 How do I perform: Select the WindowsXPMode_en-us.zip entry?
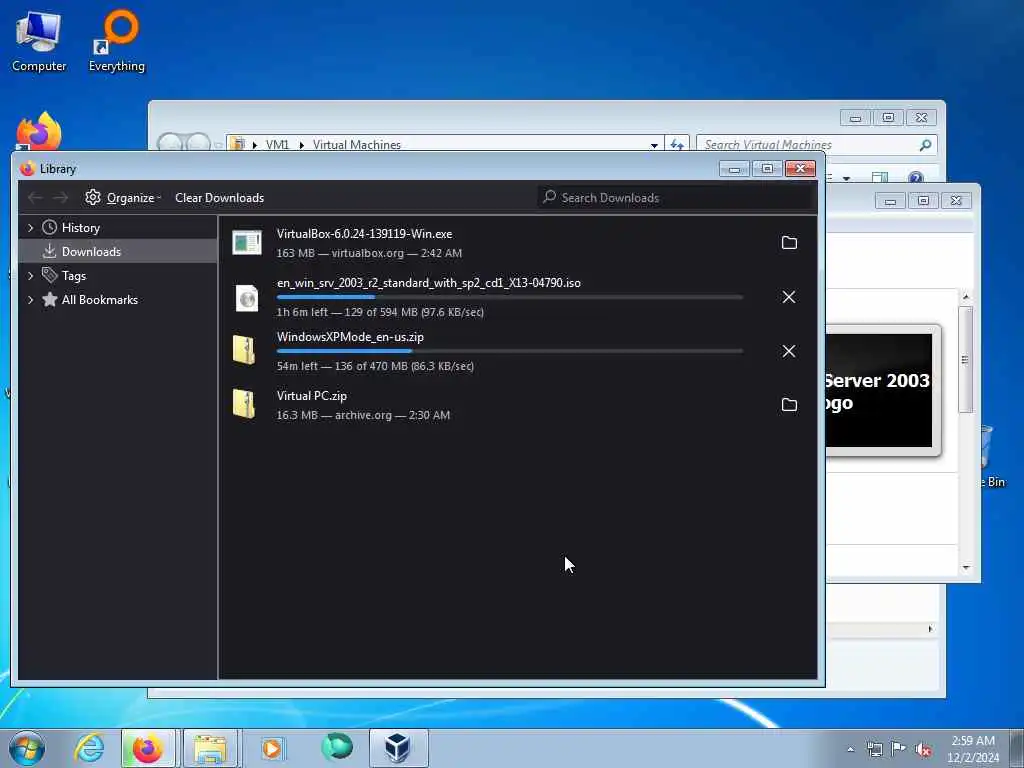click(x=517, y=351)
